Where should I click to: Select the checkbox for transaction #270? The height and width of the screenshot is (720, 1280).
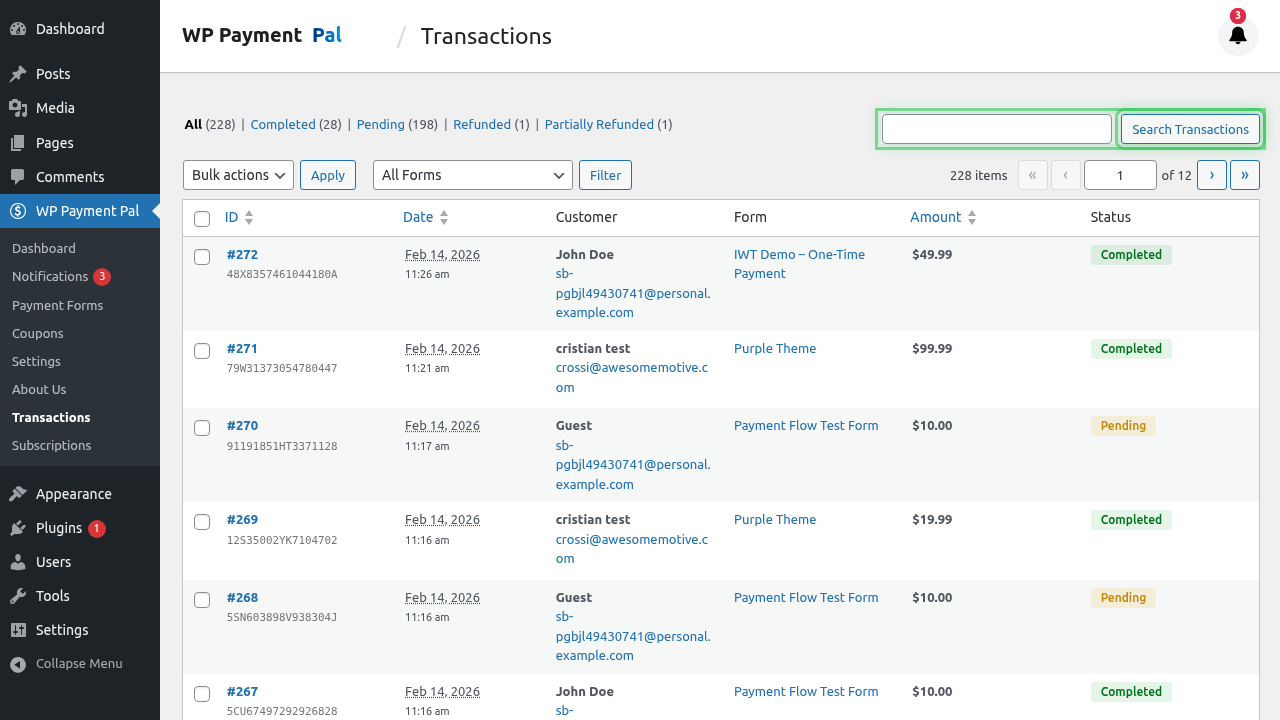pyautogui.click(x=202, y=428)
